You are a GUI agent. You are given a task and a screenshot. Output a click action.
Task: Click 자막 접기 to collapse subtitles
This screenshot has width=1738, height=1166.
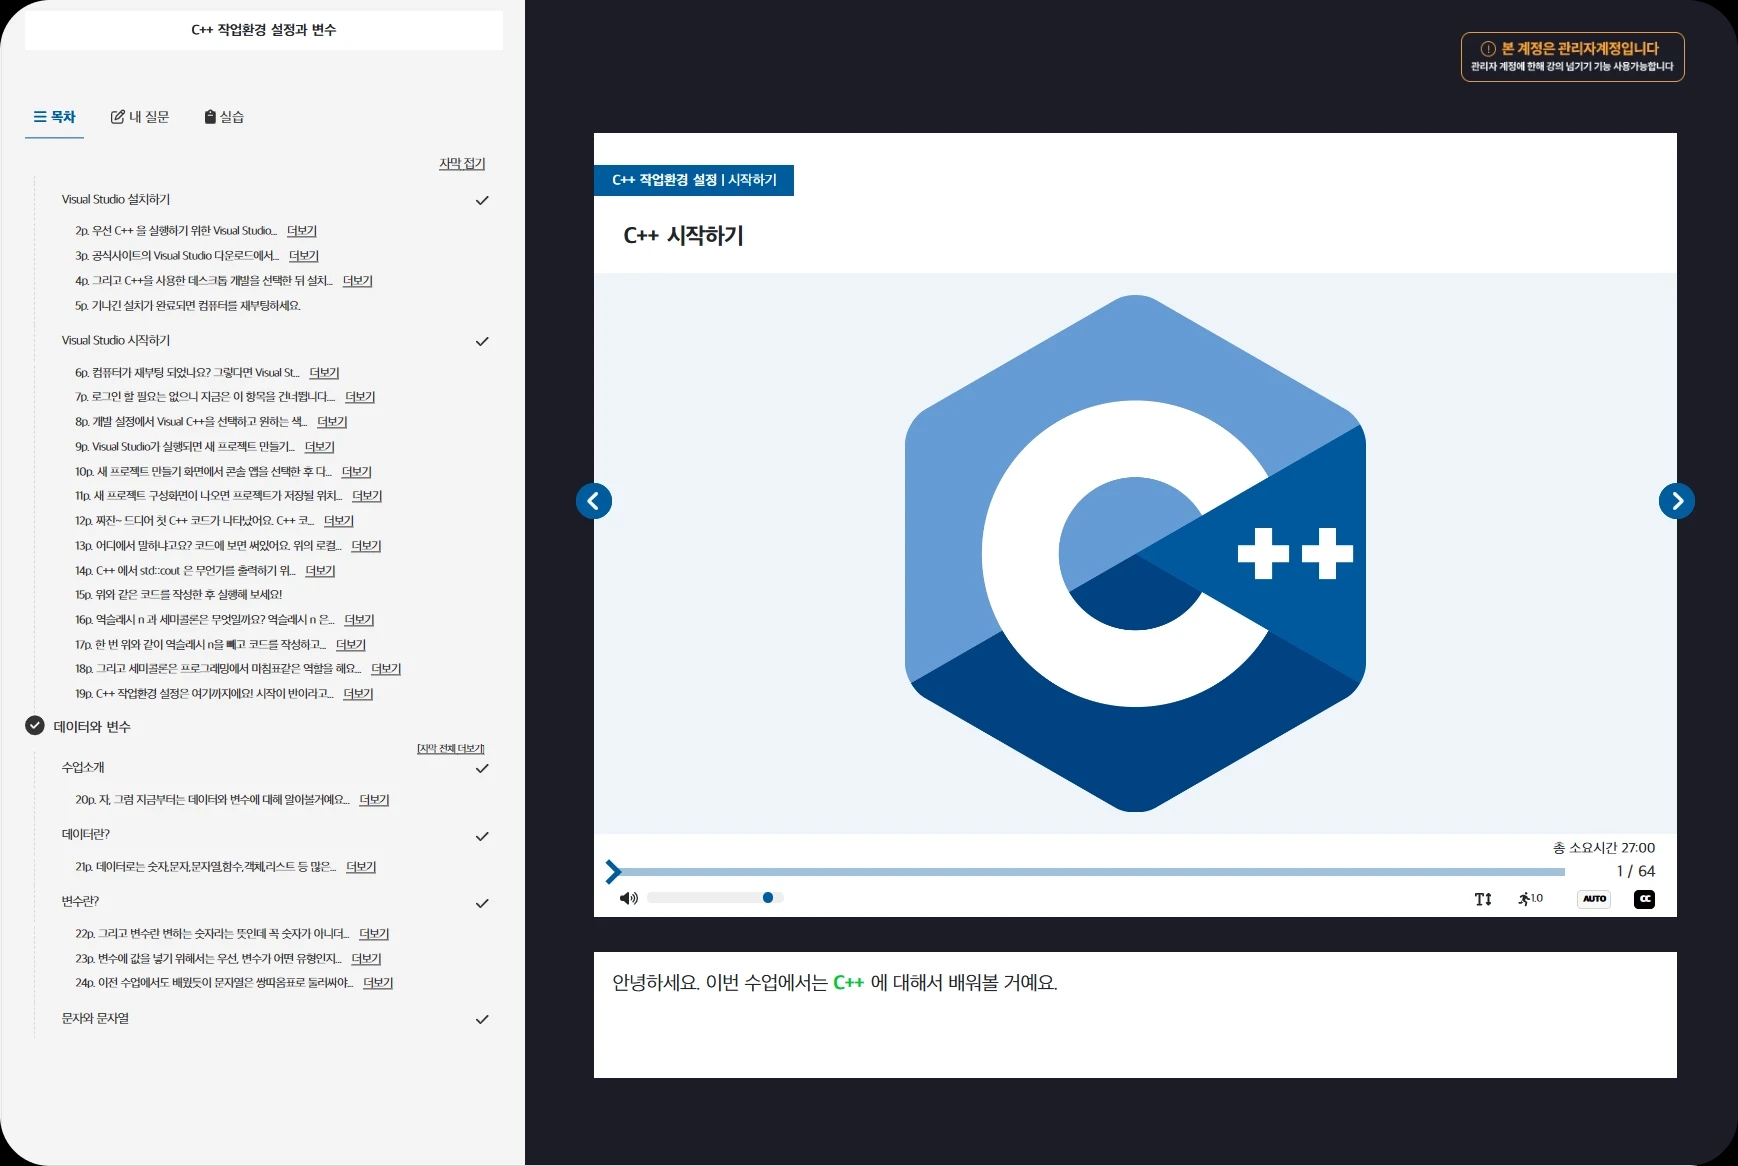[462, 163]
